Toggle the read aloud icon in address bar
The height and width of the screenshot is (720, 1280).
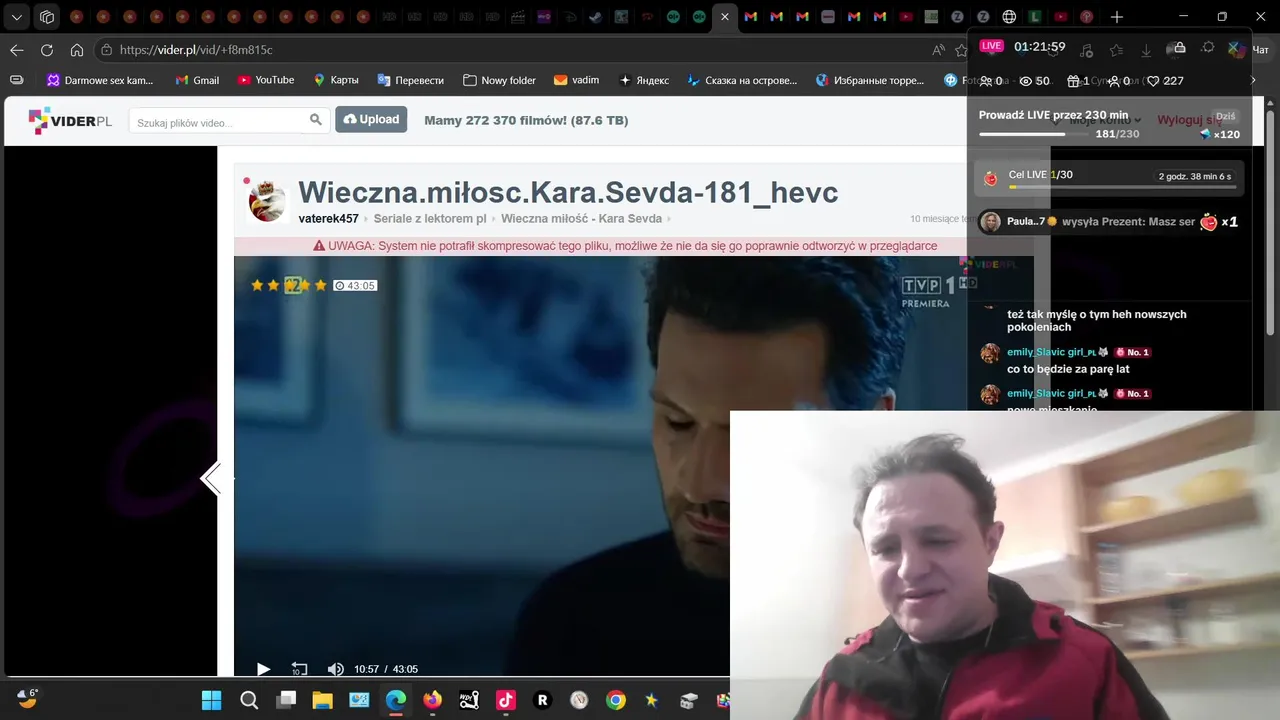(x=938, y=50)
